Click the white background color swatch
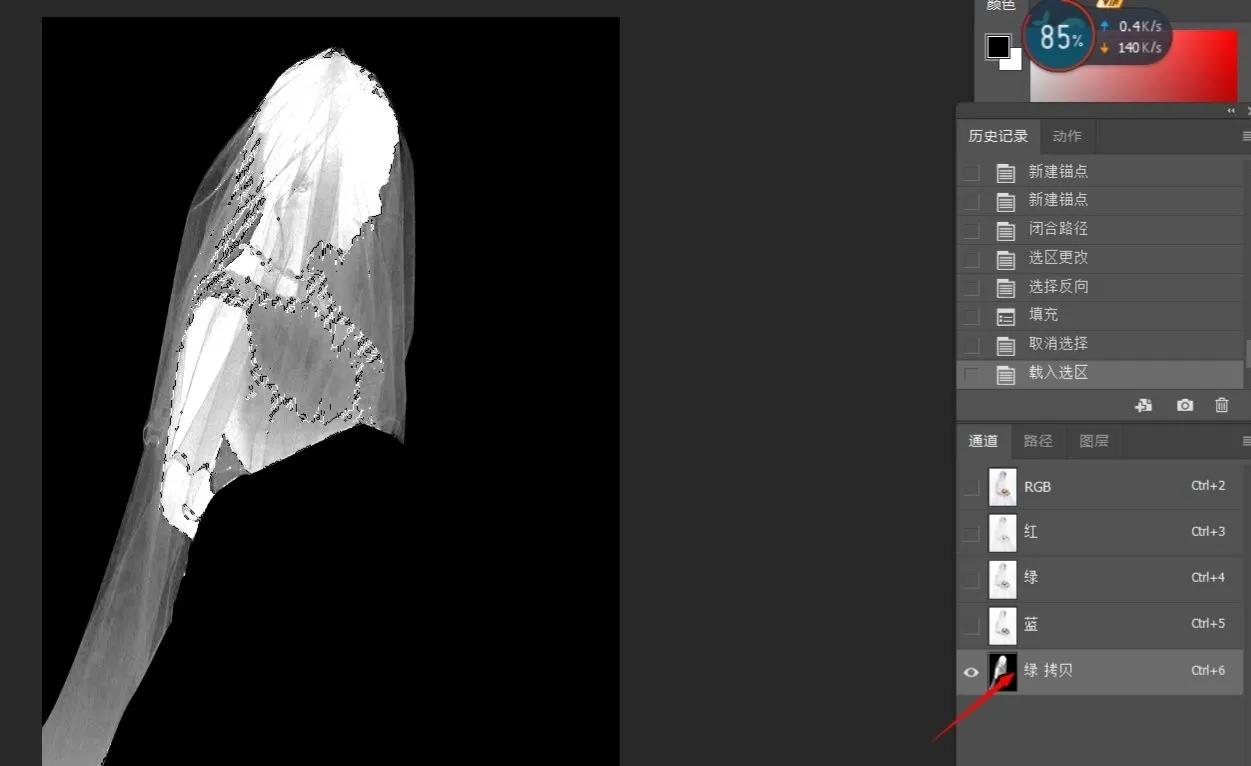The width and height of the screenshot is (1251, 766). [1015, 63]
